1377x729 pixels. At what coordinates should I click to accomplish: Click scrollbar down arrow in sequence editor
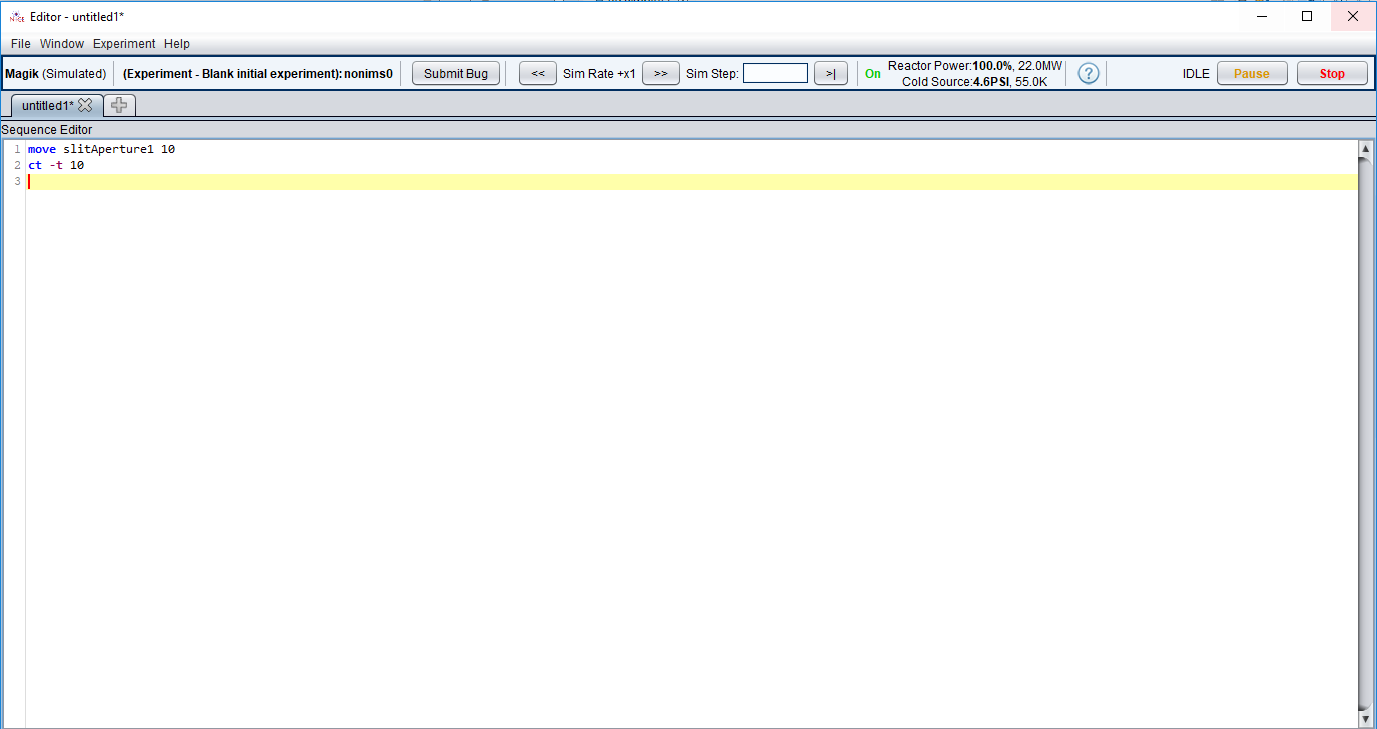point(1365,718)
